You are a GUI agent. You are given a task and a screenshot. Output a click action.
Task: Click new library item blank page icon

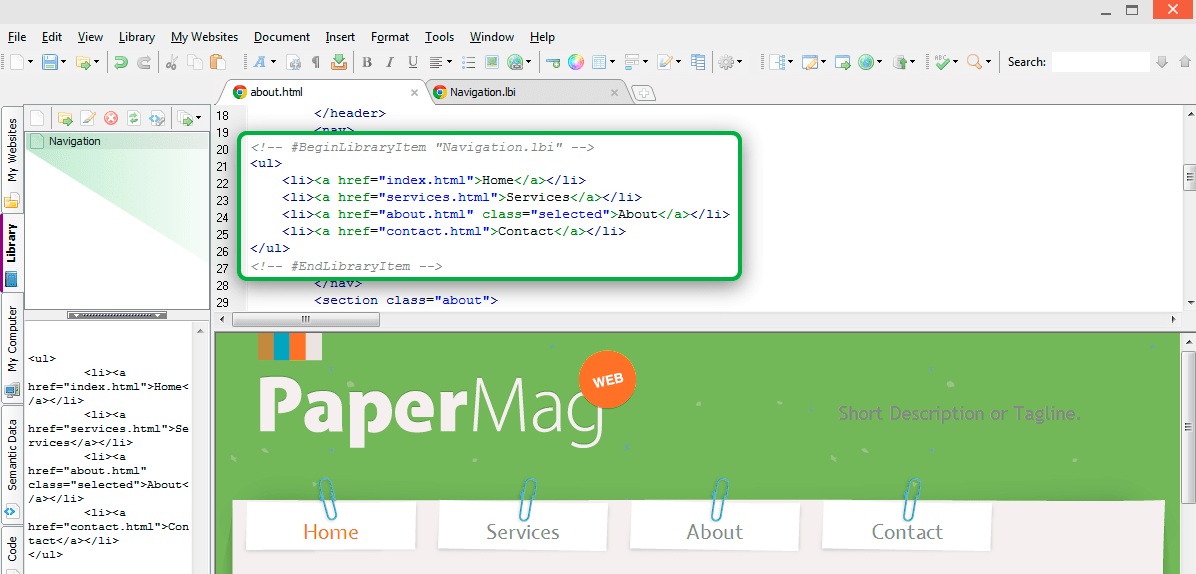pos(37,118)
